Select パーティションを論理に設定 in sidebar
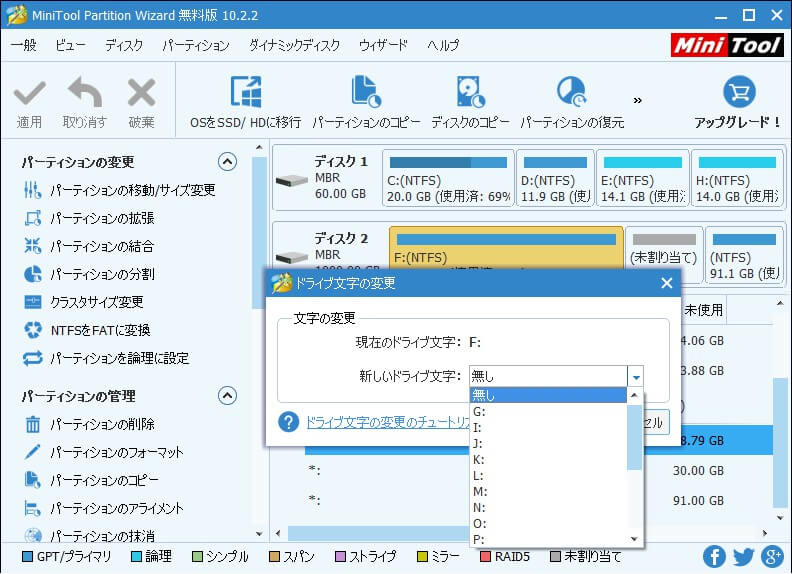 [x=106, y=358]
